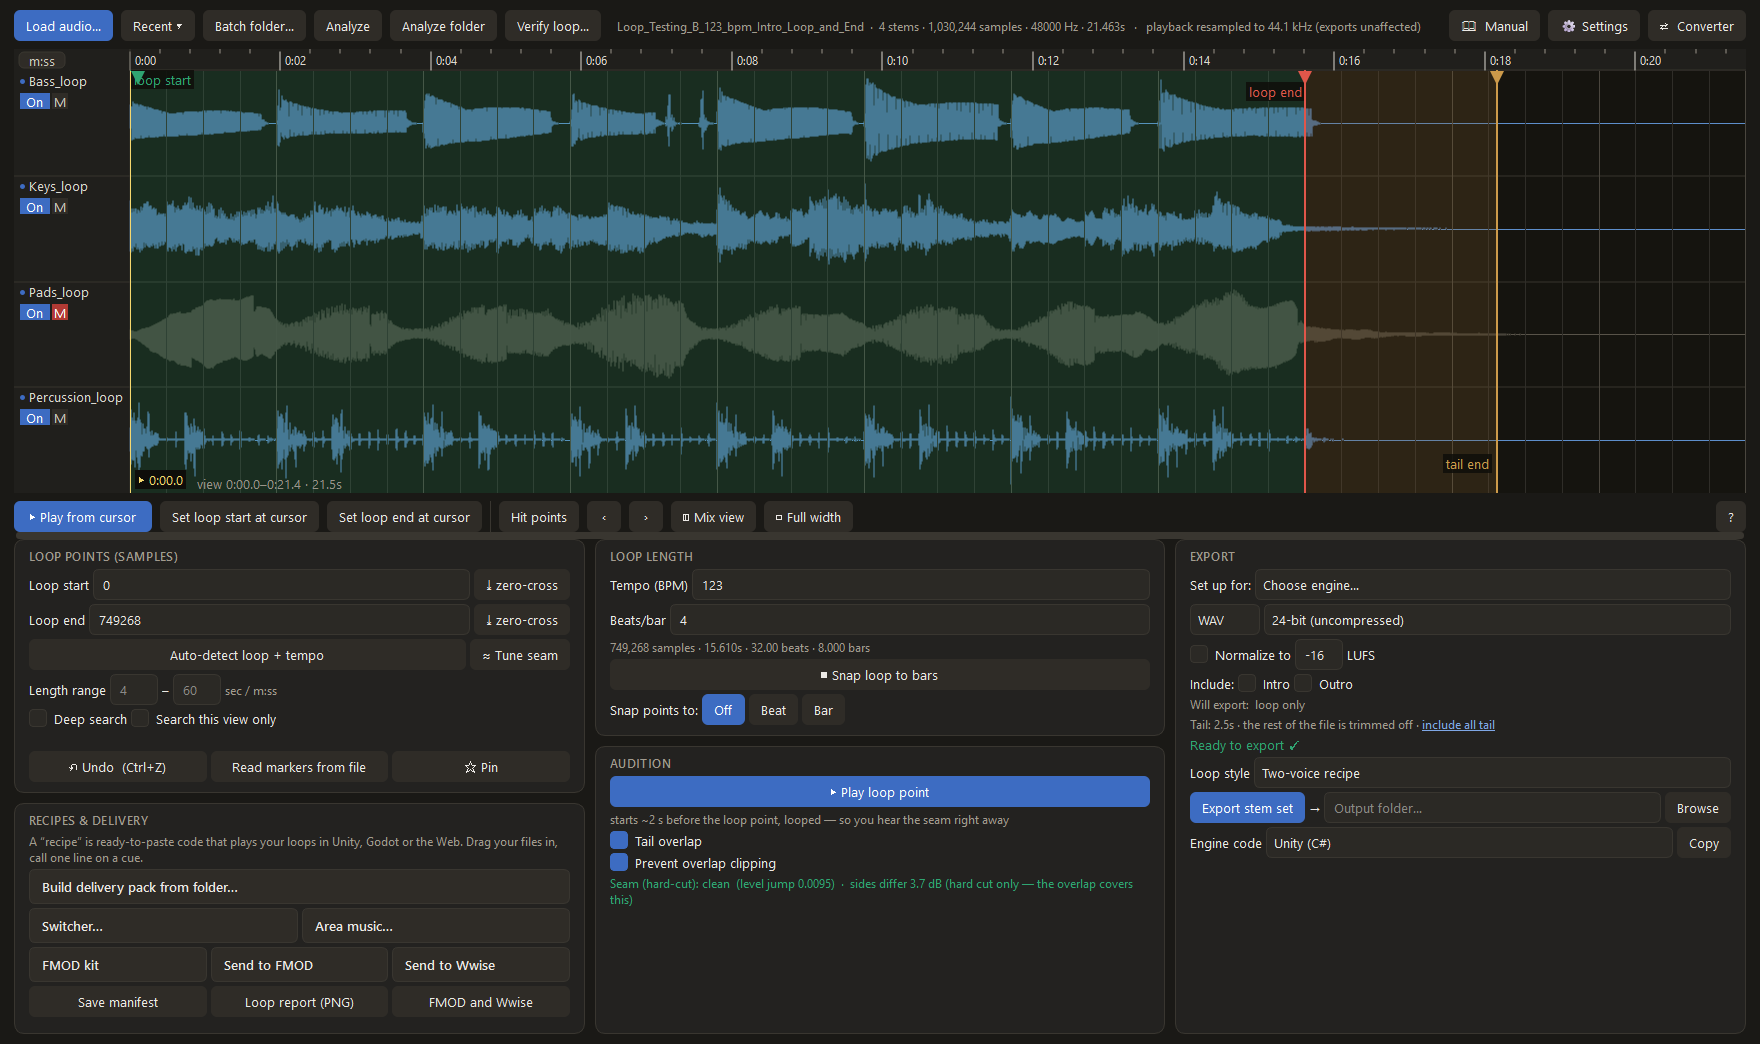
Task: Enable Search this view only checkbox
Action: 140,718
